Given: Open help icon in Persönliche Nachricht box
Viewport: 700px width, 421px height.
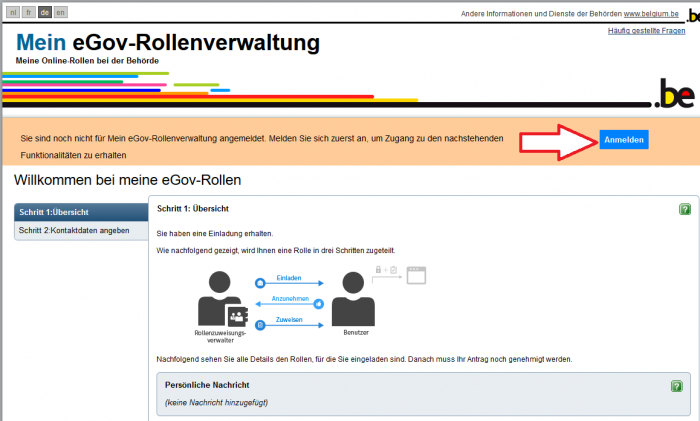Looking at the screenshot, I should tap(677, 386).
